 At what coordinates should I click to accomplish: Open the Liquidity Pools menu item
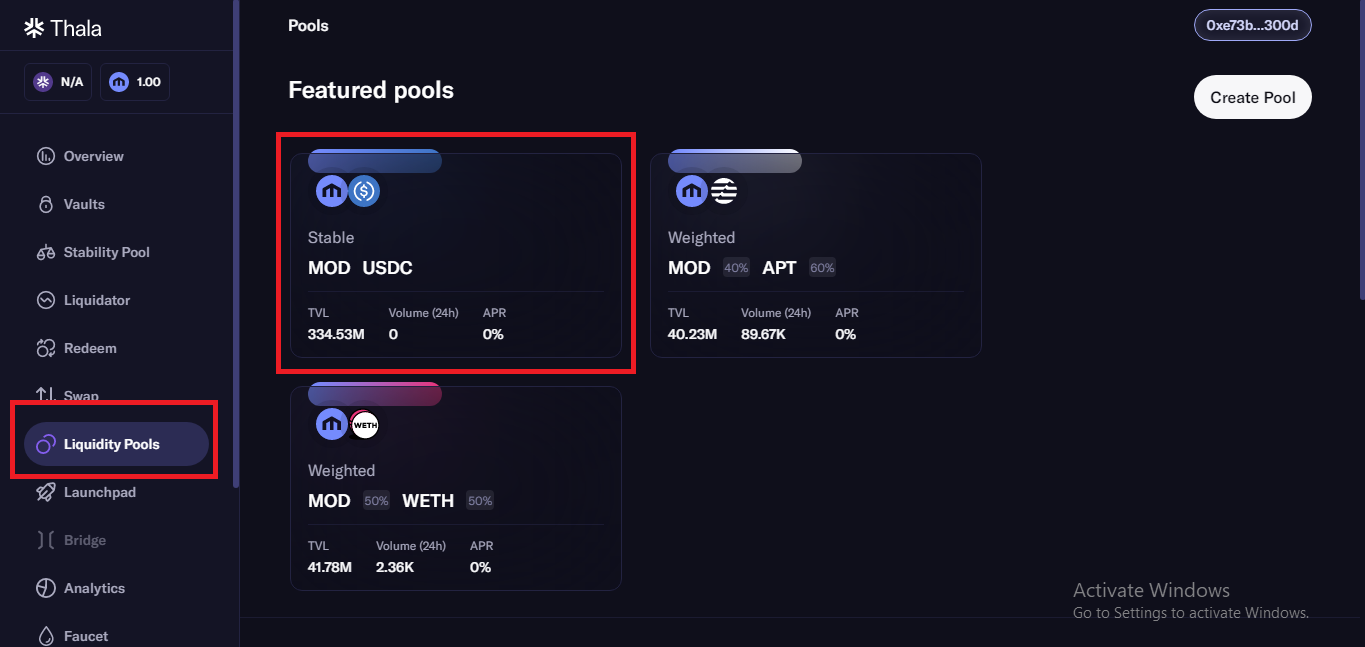[111, 444]
